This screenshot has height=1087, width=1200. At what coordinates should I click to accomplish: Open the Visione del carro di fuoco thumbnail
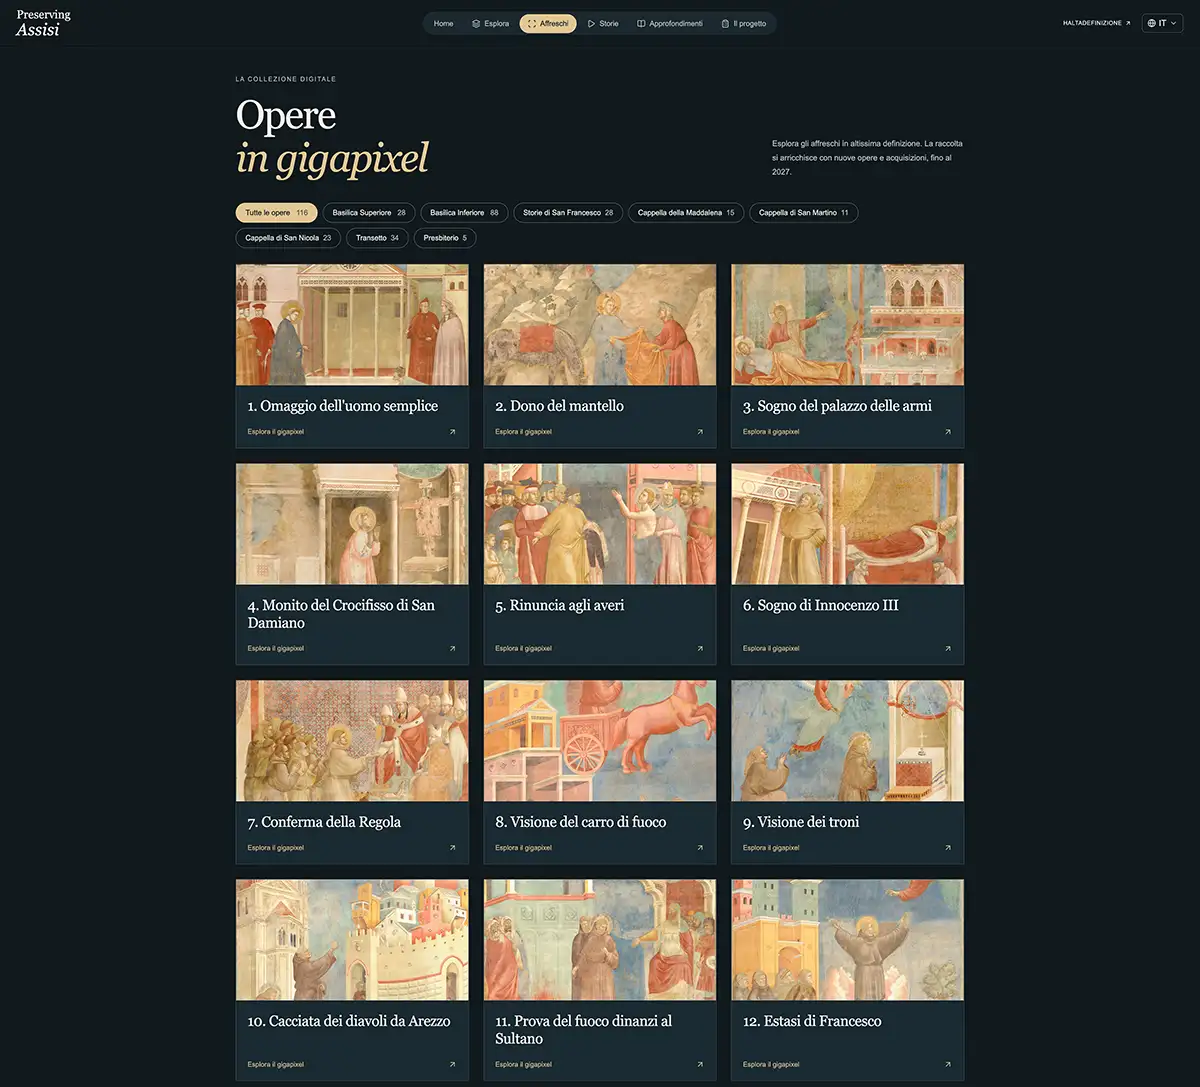pos(600,741)
